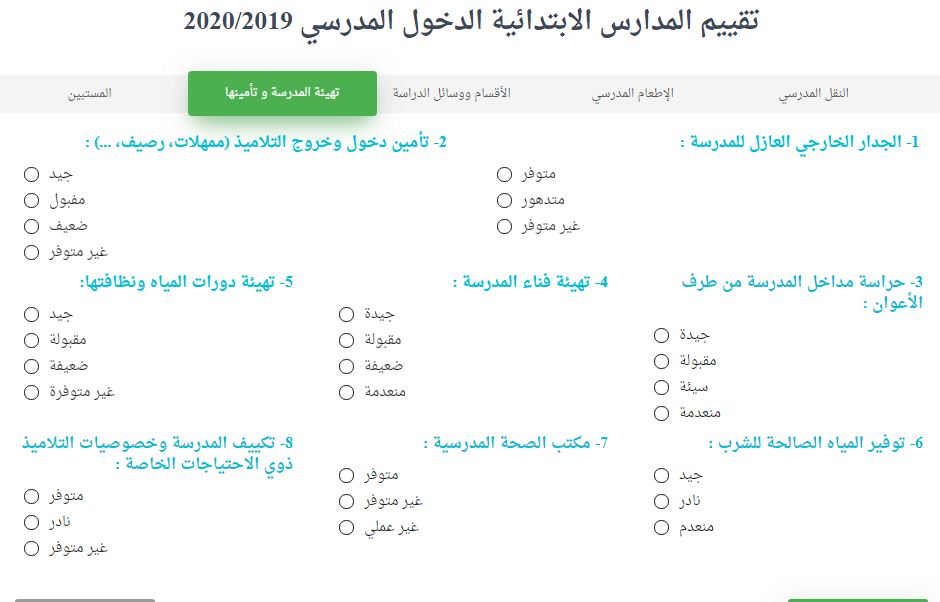Screen dimensions: 940x602
Task: Choose متوفر for question 1 الجدار الخارجي
Action: pos(505,175)
